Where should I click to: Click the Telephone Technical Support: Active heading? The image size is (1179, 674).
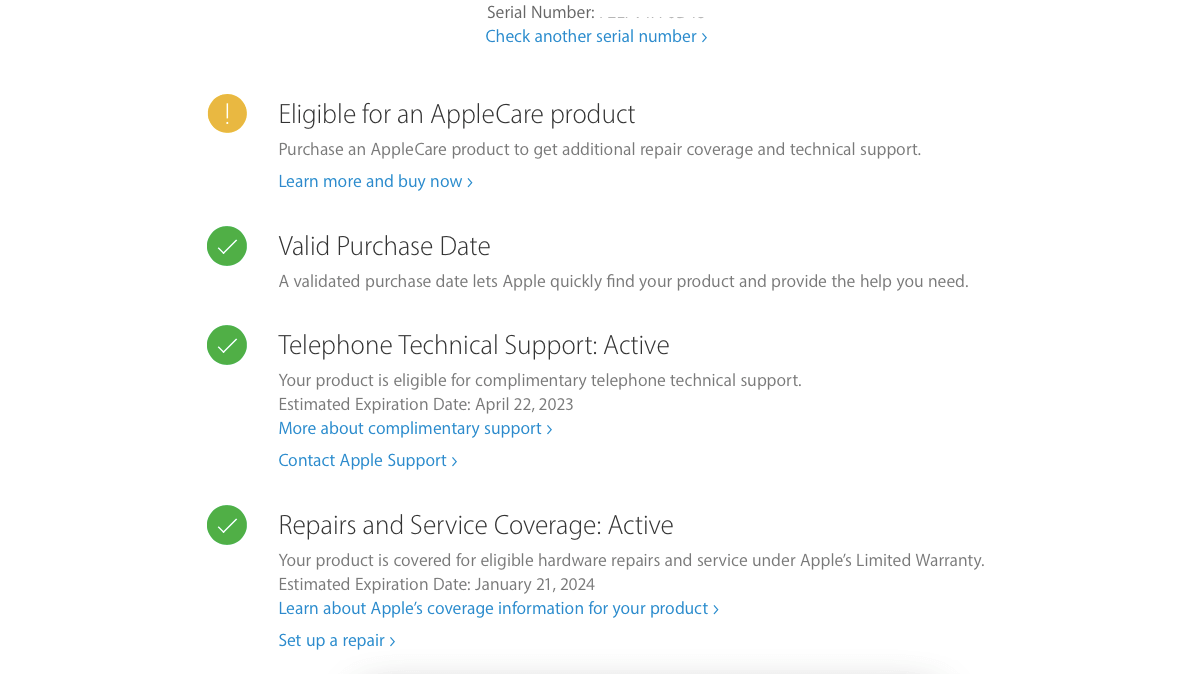(473, 345)
